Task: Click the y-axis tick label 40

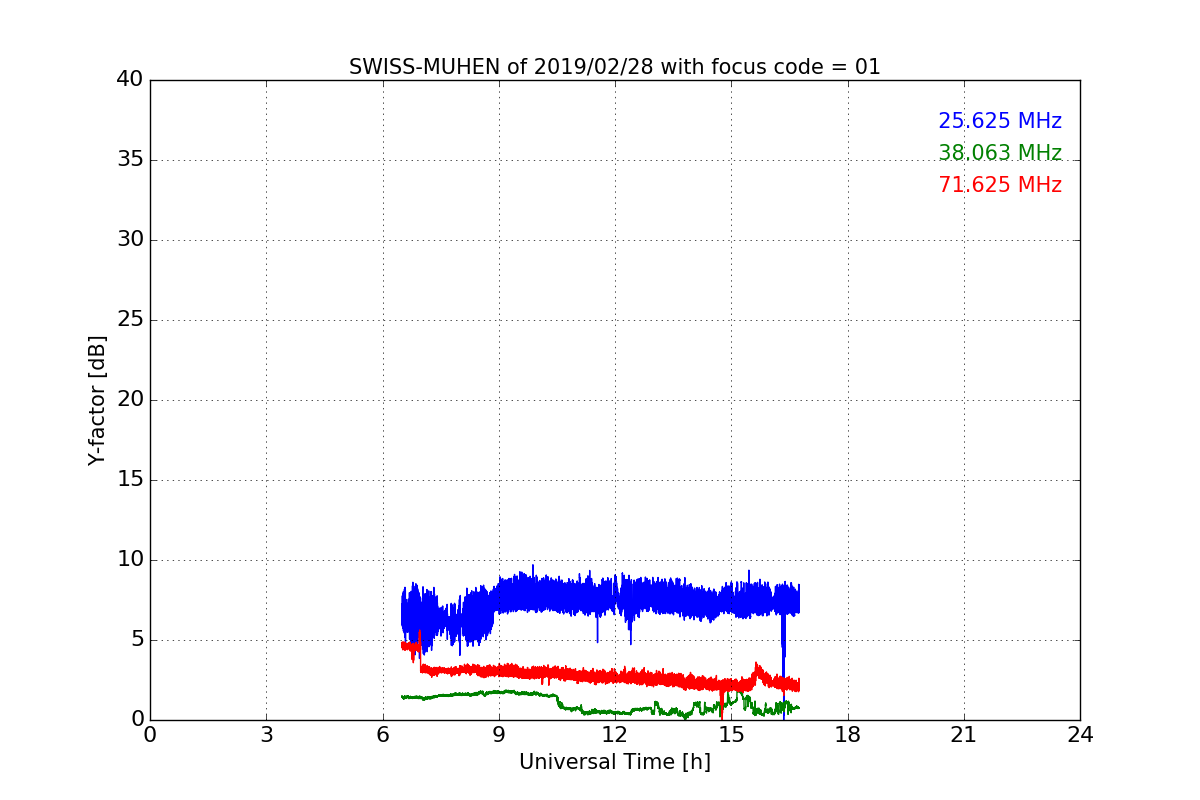Action: pyautogui.click(x=130, y=80)
